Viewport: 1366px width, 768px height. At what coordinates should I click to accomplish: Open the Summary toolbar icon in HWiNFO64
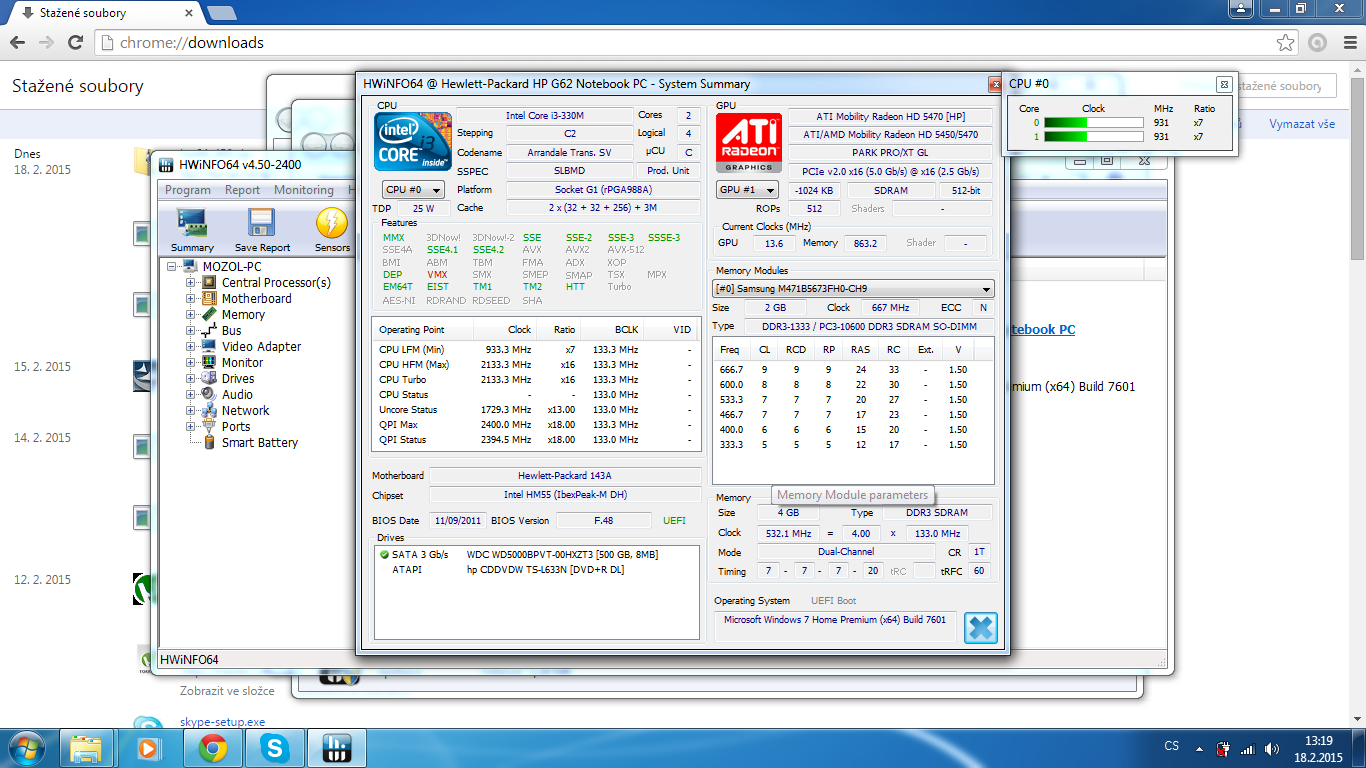point(192,230)
